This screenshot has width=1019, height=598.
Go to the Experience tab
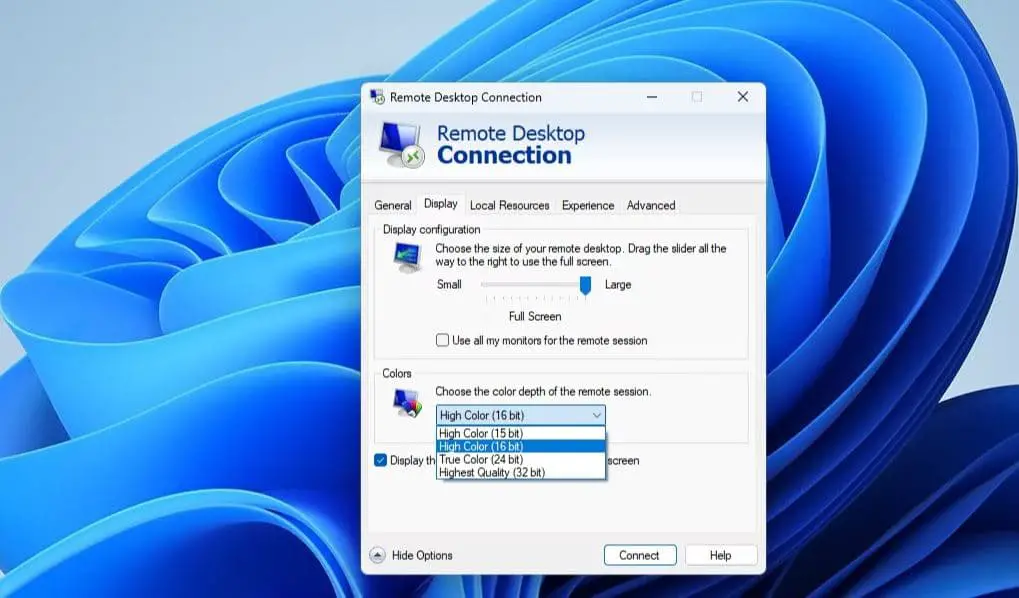coord(588,205)
